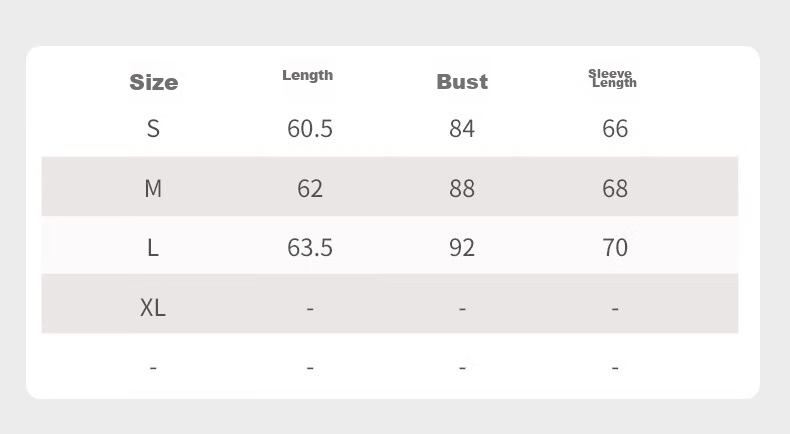Click the Length column header
Screen dimensions: 790x434
coord(307,75)
